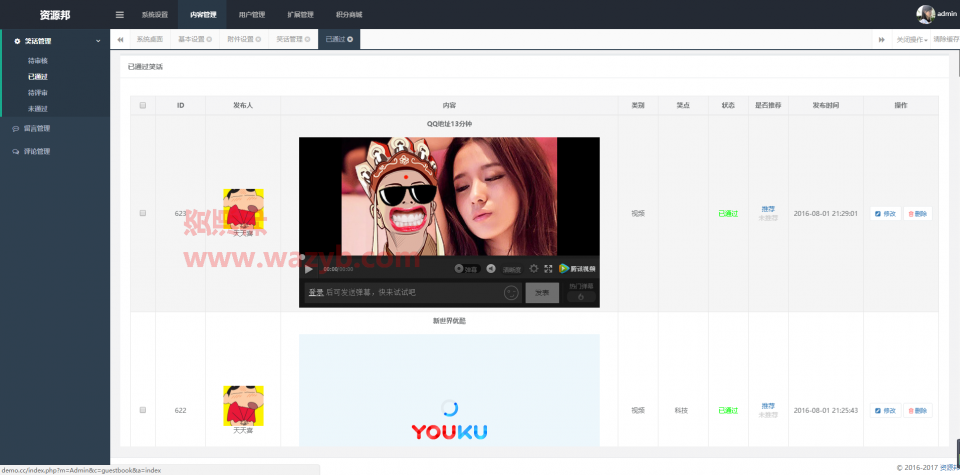Close the 附件设置 tab

(x=258, y=39)
